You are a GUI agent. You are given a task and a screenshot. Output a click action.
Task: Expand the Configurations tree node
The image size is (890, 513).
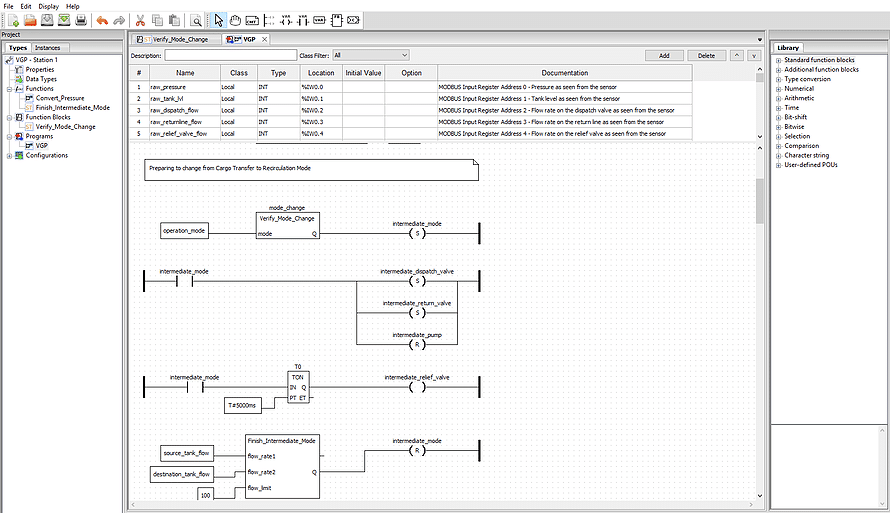click(x=10, y=156)
